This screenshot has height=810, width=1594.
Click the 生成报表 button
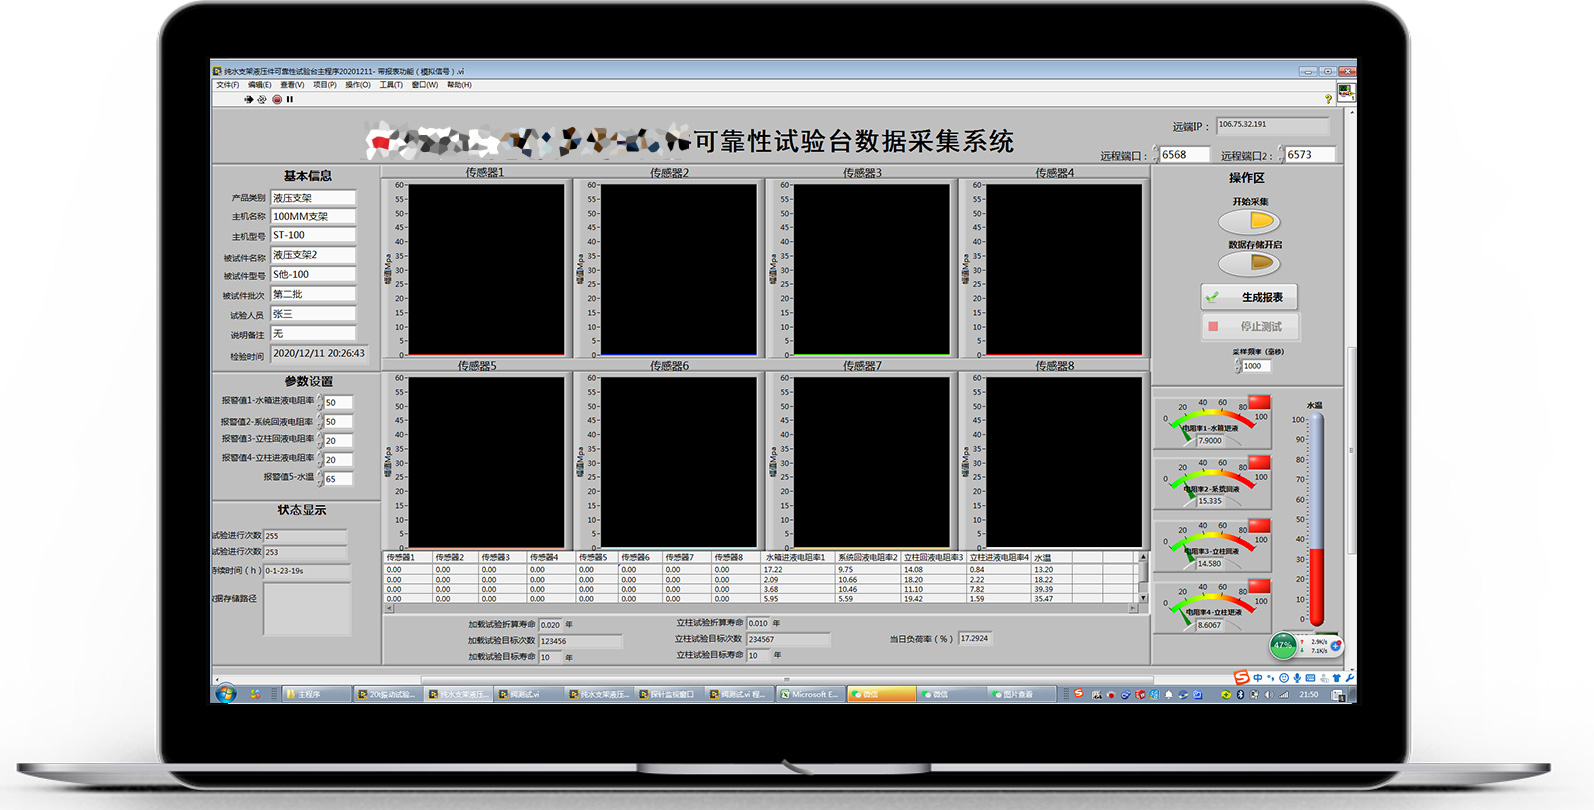1249,297
